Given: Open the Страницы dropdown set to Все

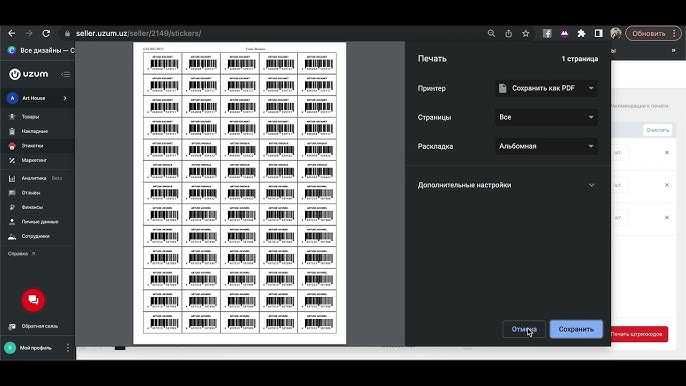Looking at the screenshot, I should 546,117.
